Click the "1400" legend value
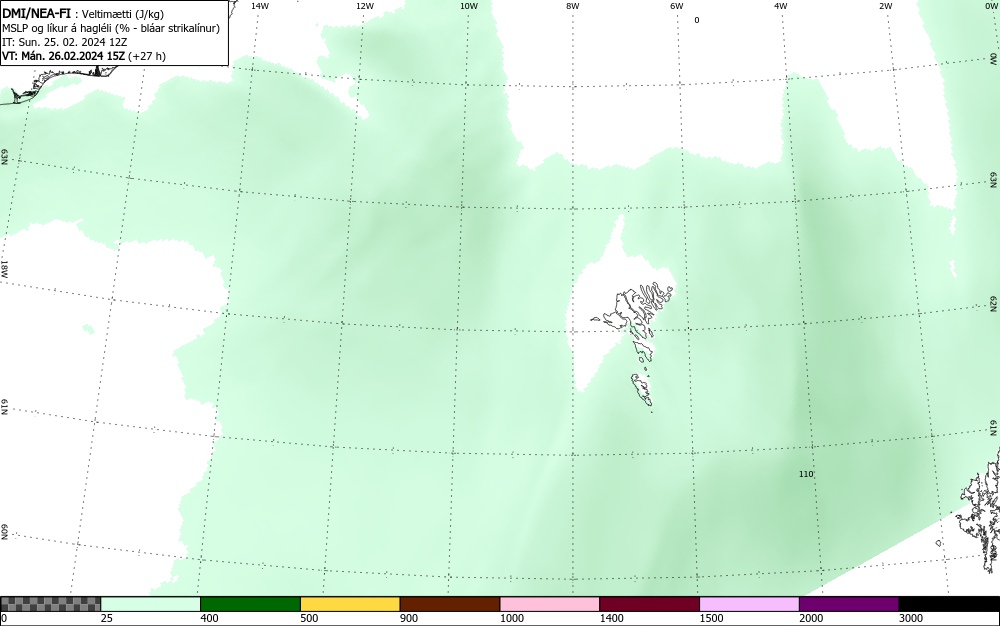Screen dimensions: 1000x626 [x=611, y=618]
